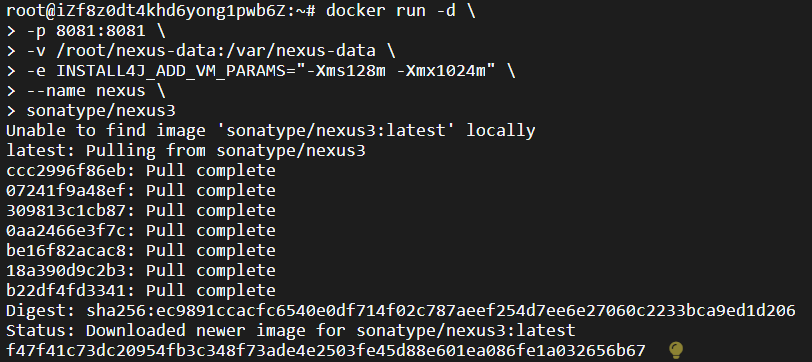
Task: Click the container ID hash starting f47f41c73dc
Action: pos(326,350)
